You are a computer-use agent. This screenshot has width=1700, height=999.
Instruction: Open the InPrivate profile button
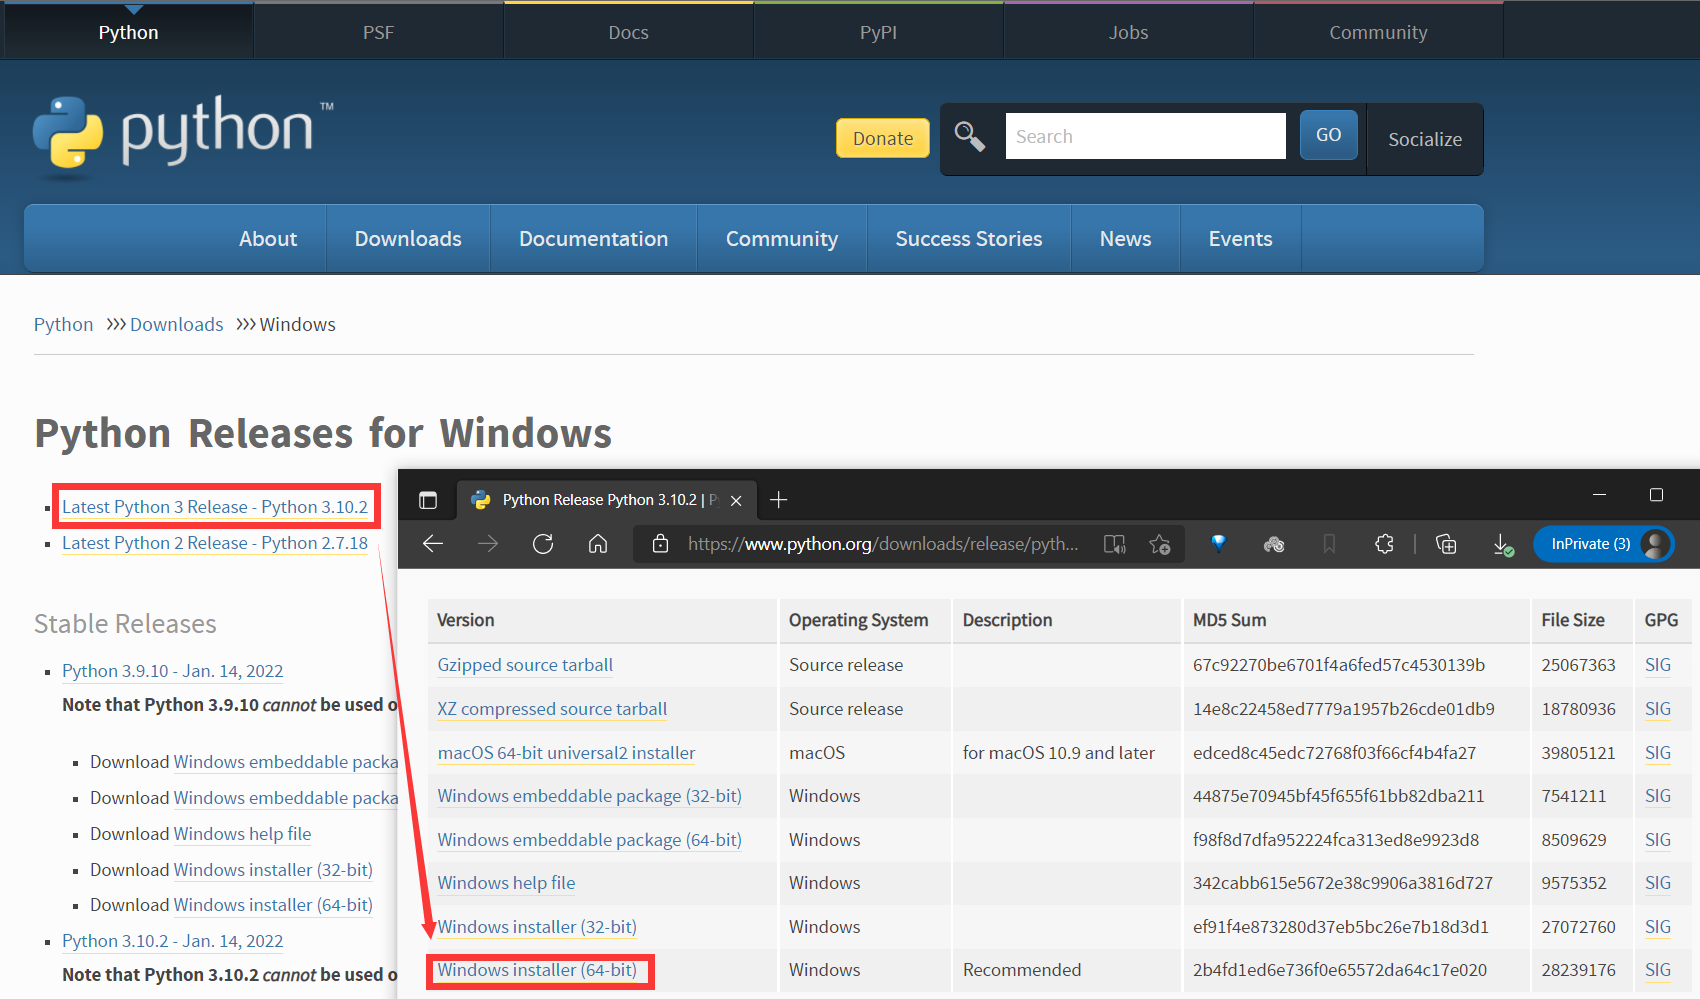1604,544
